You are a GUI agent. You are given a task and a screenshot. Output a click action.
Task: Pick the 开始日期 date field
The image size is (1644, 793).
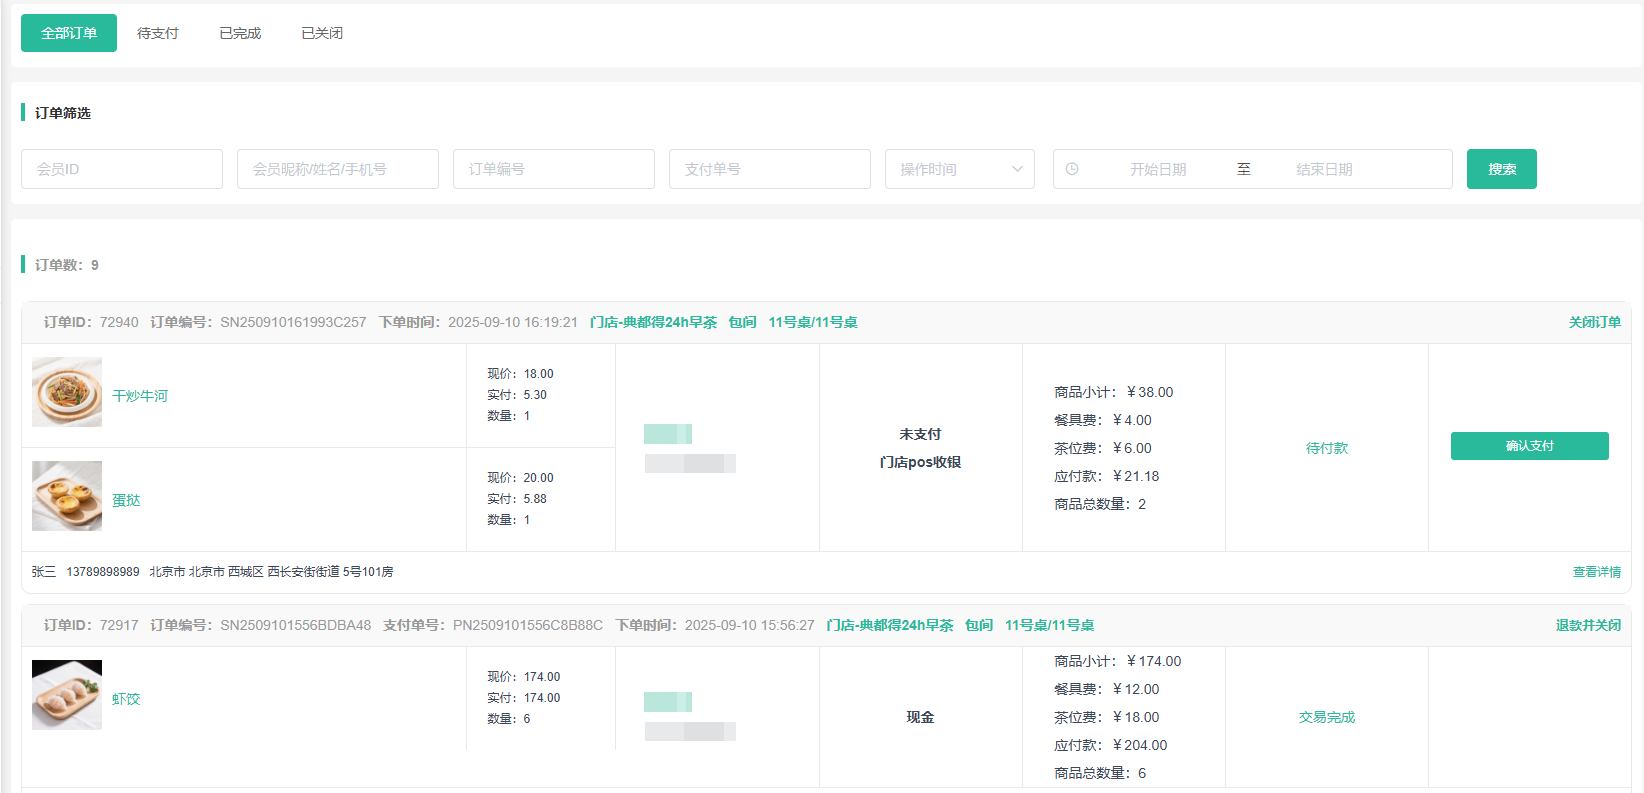(x=1158, y=169)
